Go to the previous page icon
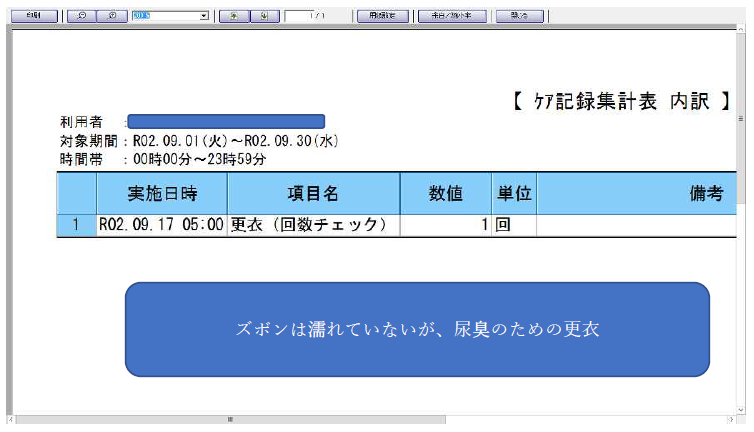The width and height of the screenshot is (754, 432). pyautogui.click(x=233, y=16)
